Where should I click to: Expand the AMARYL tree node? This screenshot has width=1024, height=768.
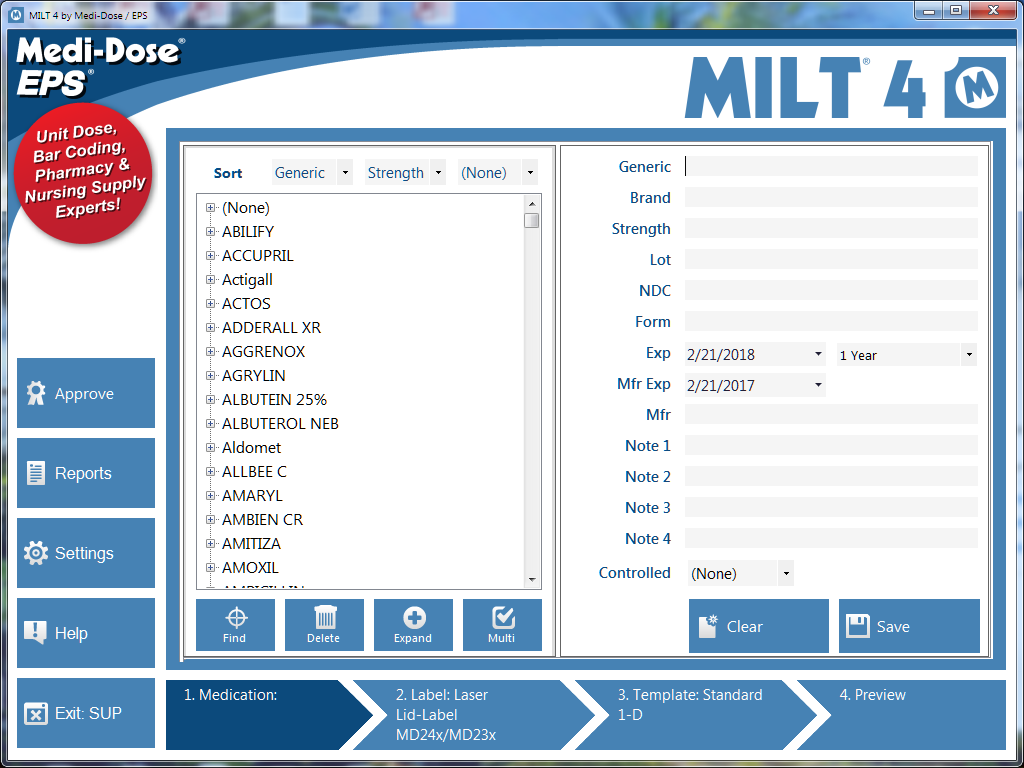click(x=210, y=496)
